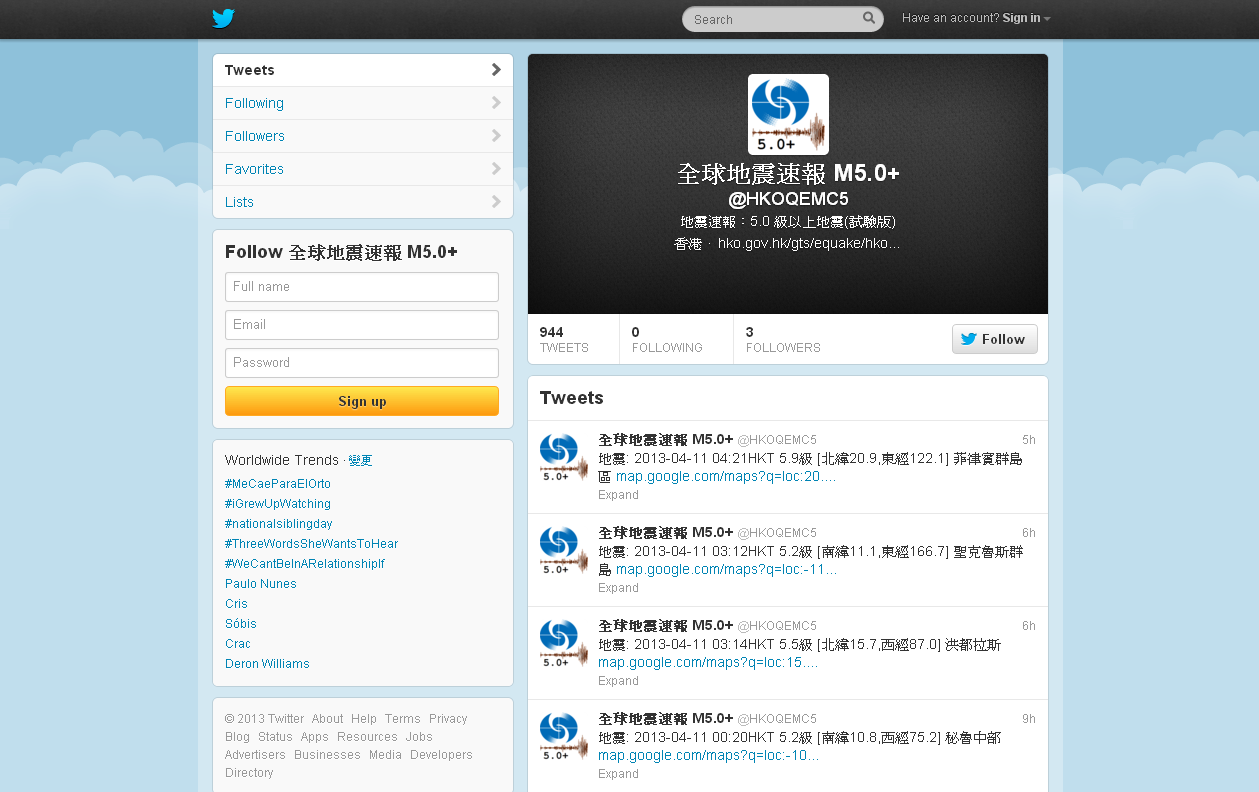Open the Advertisers footer link
Image resolution: width=1259 pixels, height=792 pixels.
[255, 755]
